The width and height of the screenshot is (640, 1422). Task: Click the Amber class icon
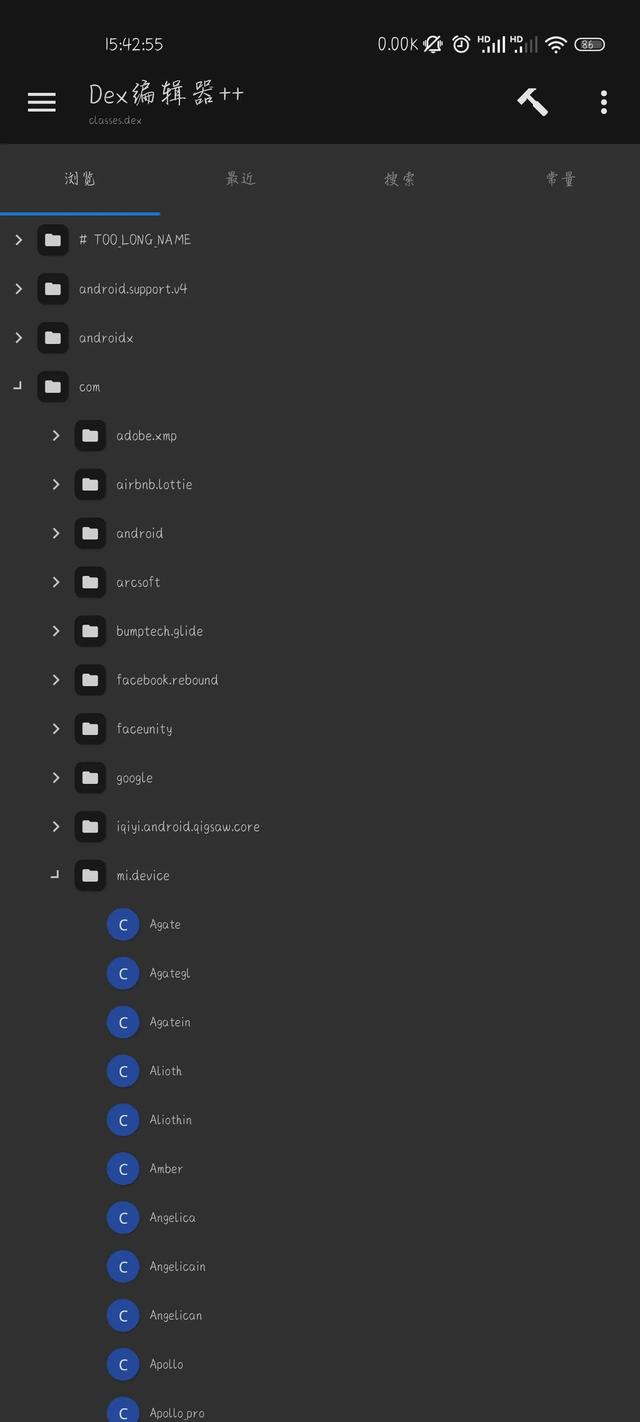pos(123,1169)
